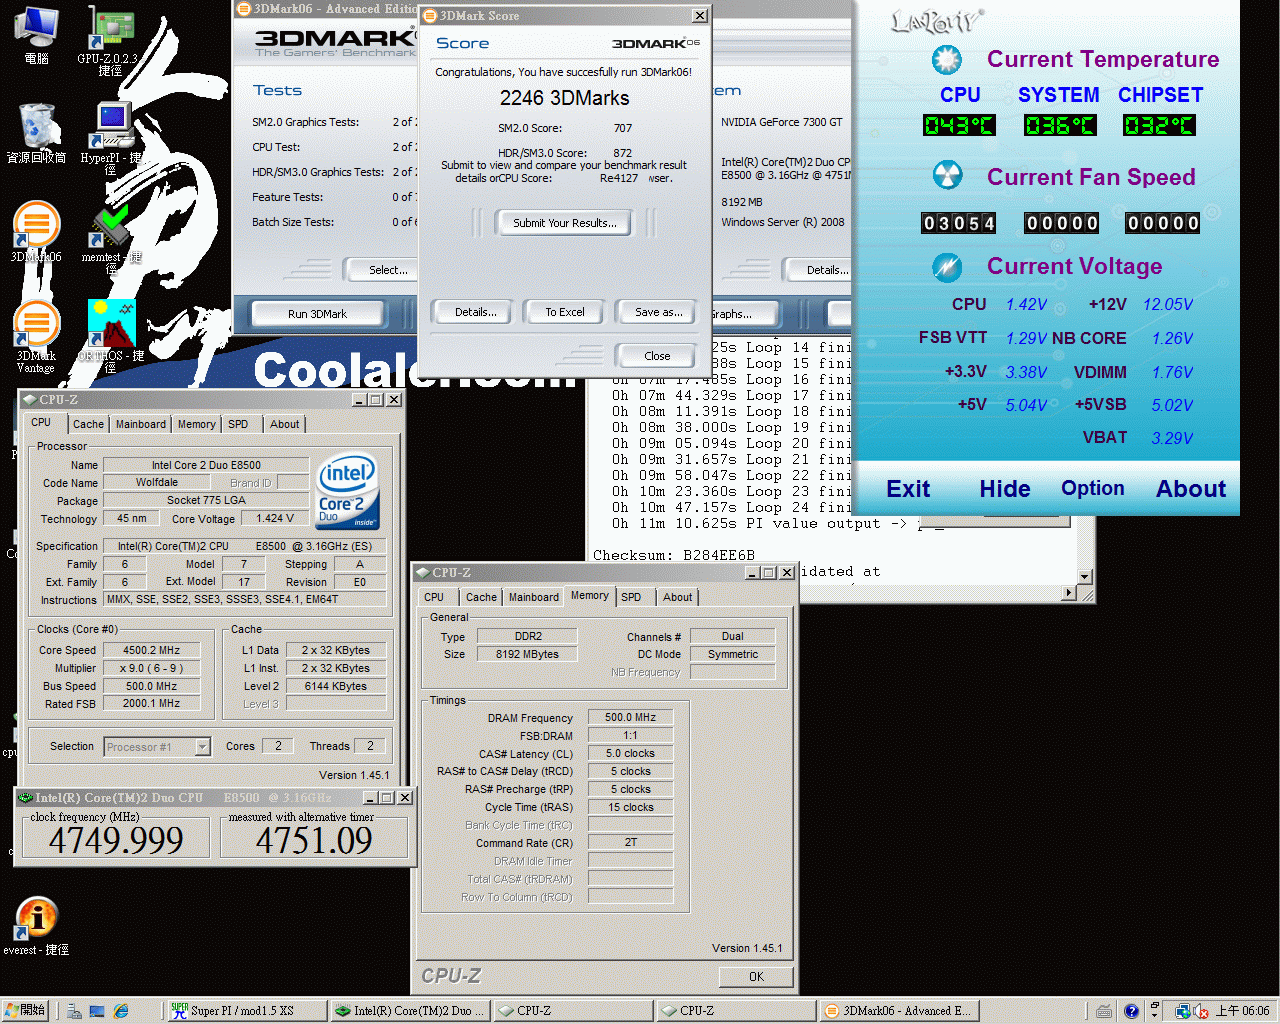Click Details button in 3DMark Score dialog

[475, 312]
